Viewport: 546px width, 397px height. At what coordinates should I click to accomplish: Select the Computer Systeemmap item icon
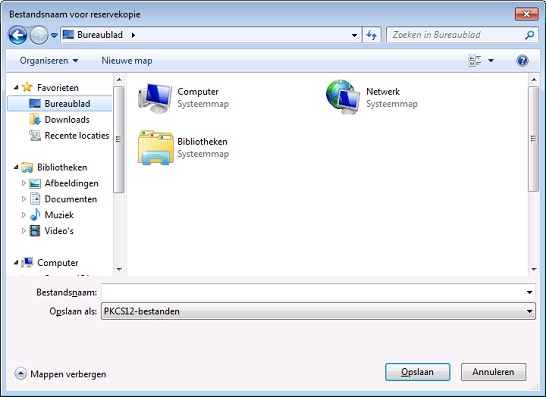155,98
